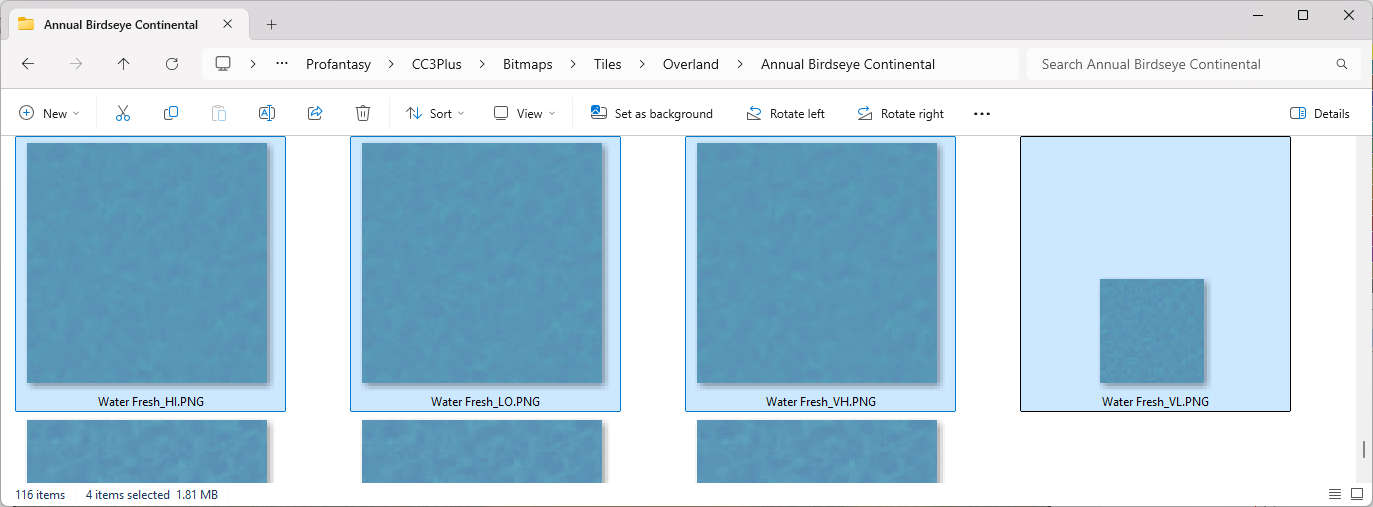Image resolution: width=1373 pixels, height=507 pixels.
Task: Open the See more ellipsis menu
Action: click(x=982, y=114)
